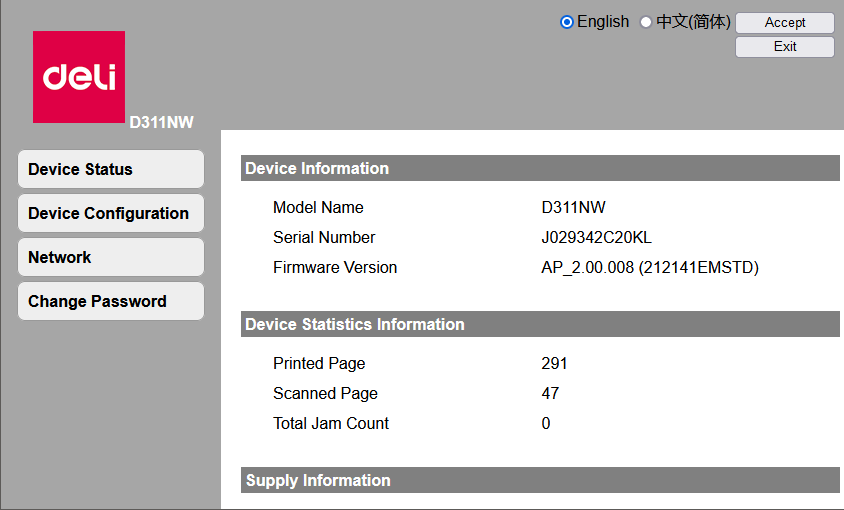The image size is (844, 510).
Task: Click the Model Name label
Action: click(x=318, y=207)
